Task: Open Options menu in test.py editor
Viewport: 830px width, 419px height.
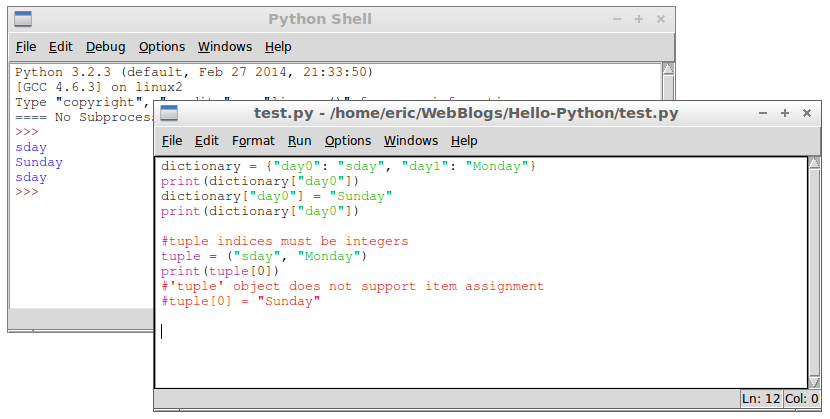Action: (x=348, y=141)
